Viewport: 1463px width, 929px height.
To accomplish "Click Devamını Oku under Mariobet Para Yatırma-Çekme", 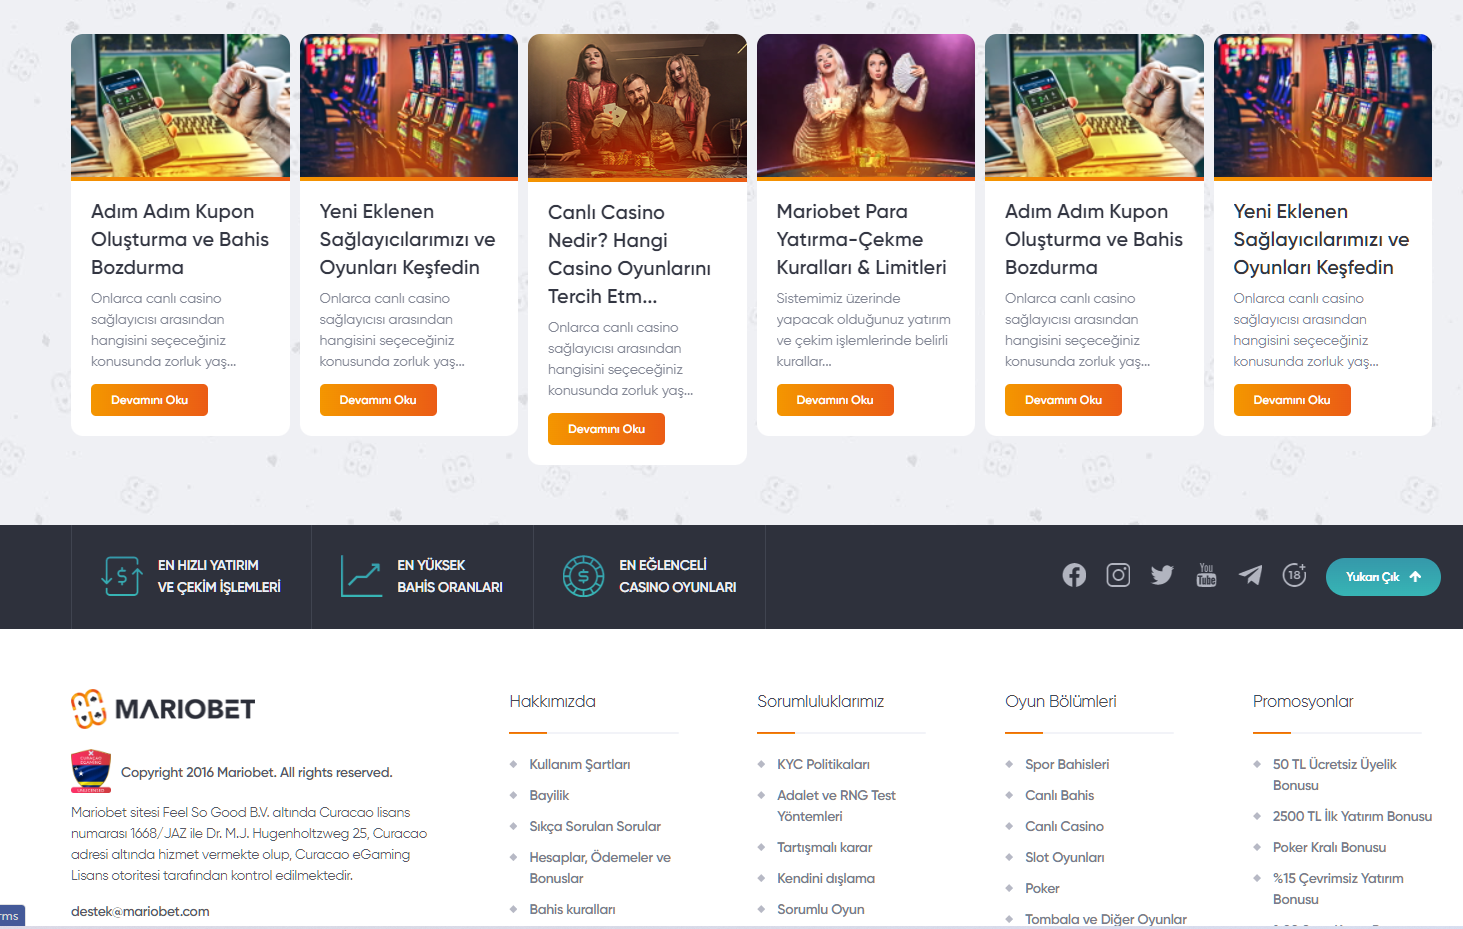I will pos(834,400).
